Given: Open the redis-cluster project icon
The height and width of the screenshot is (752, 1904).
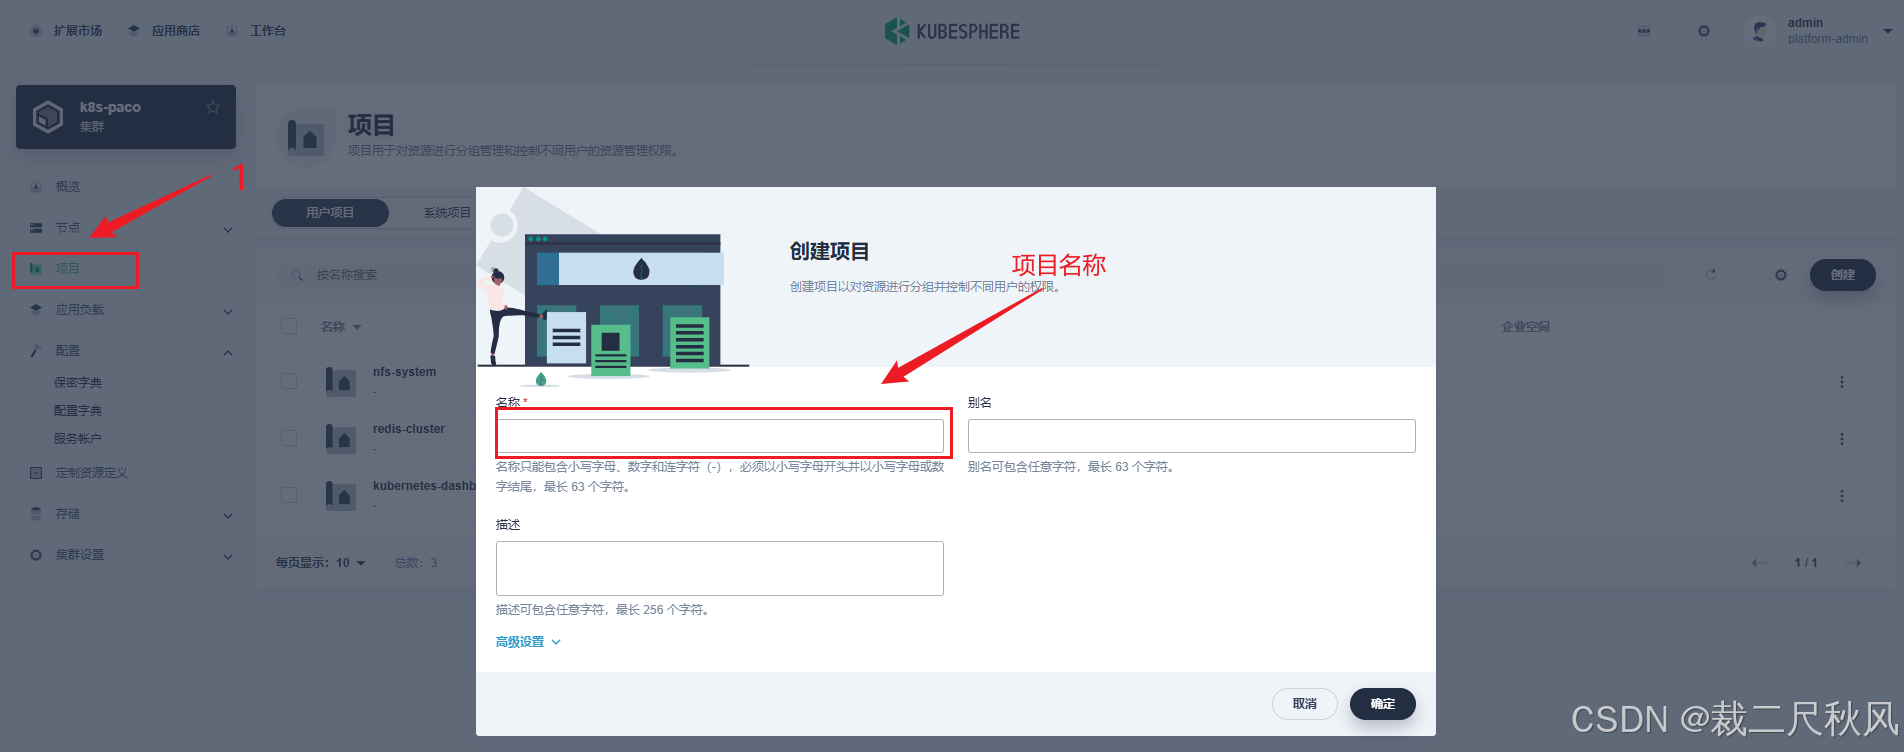Looking at the screenshot, I should pyautogui.click(x=341, y=438).
